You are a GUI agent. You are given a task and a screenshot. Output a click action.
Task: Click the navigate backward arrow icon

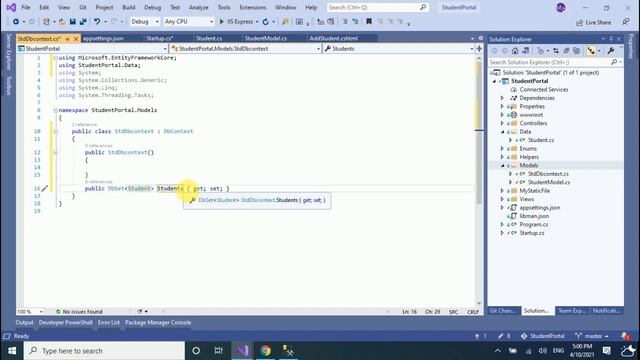click(x=16, y=22)
